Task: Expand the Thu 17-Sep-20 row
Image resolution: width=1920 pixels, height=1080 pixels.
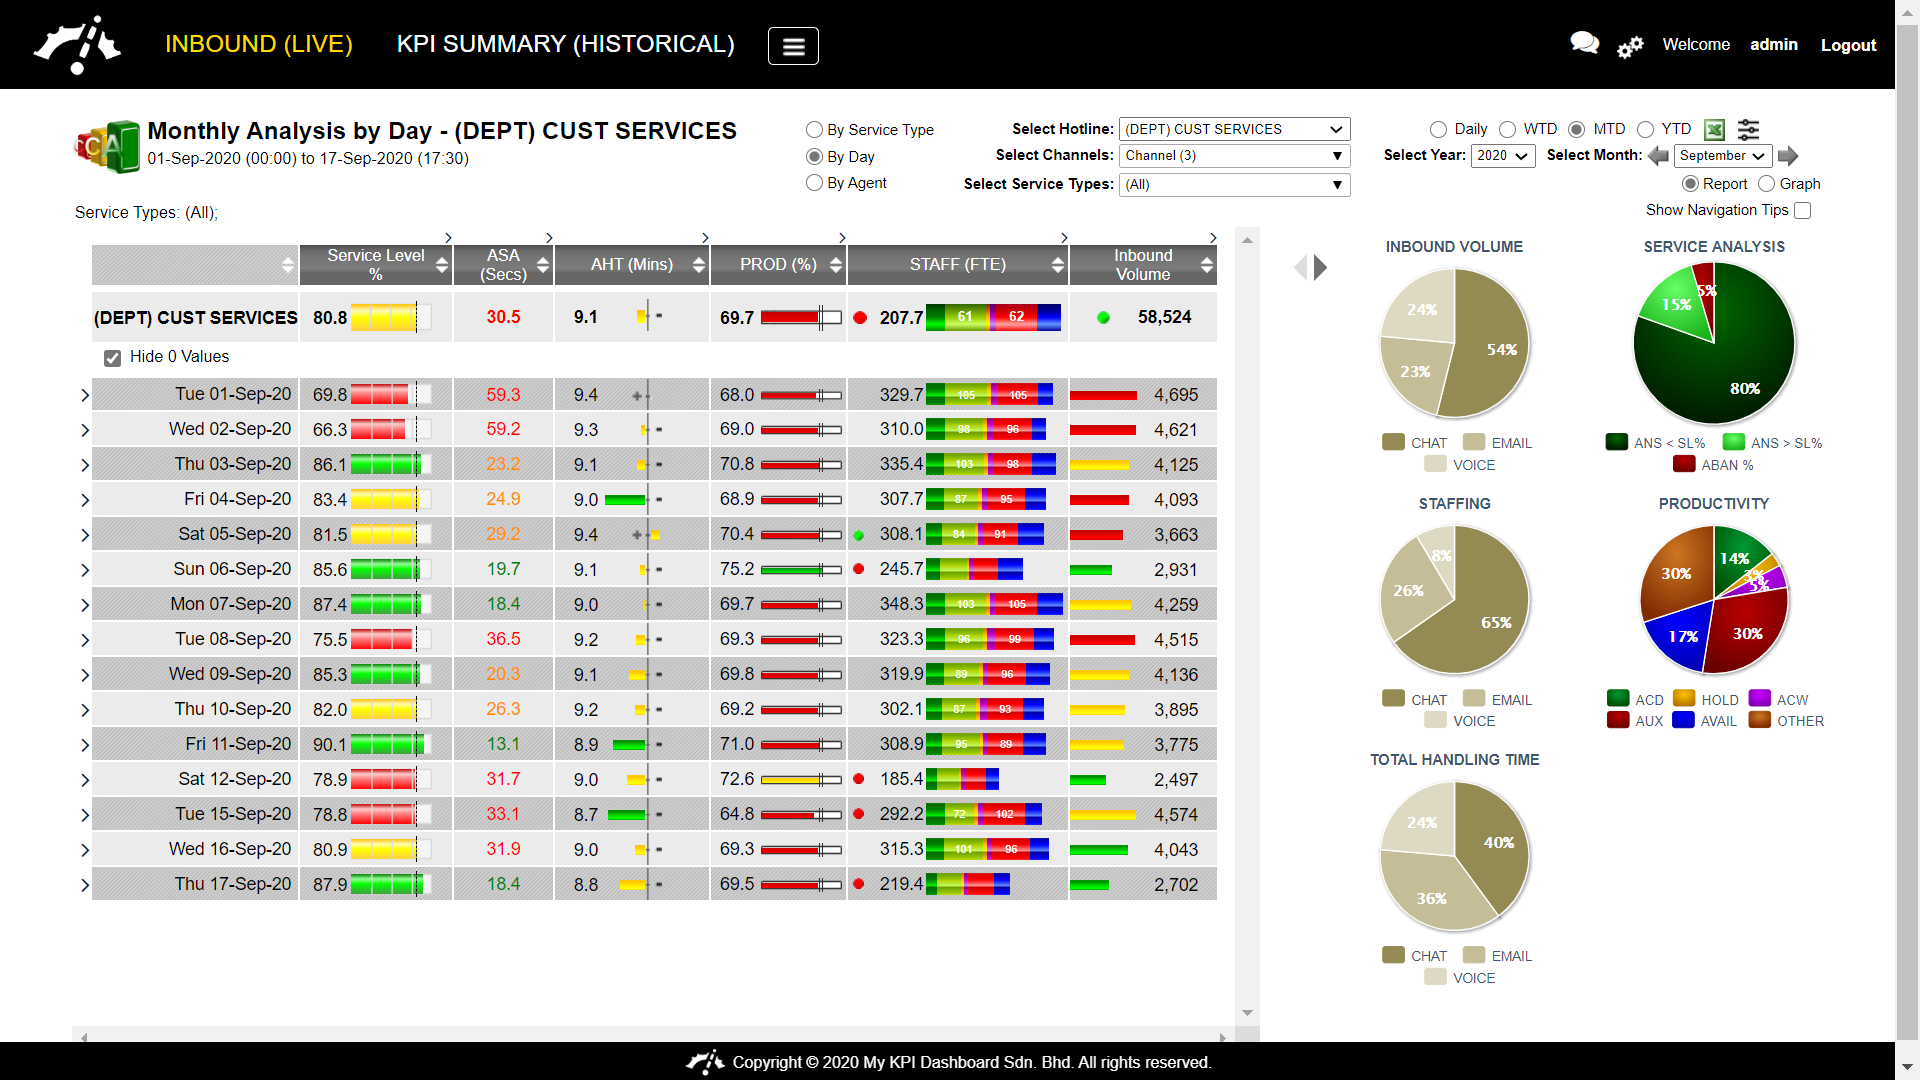Action: (x=85, y=885)
